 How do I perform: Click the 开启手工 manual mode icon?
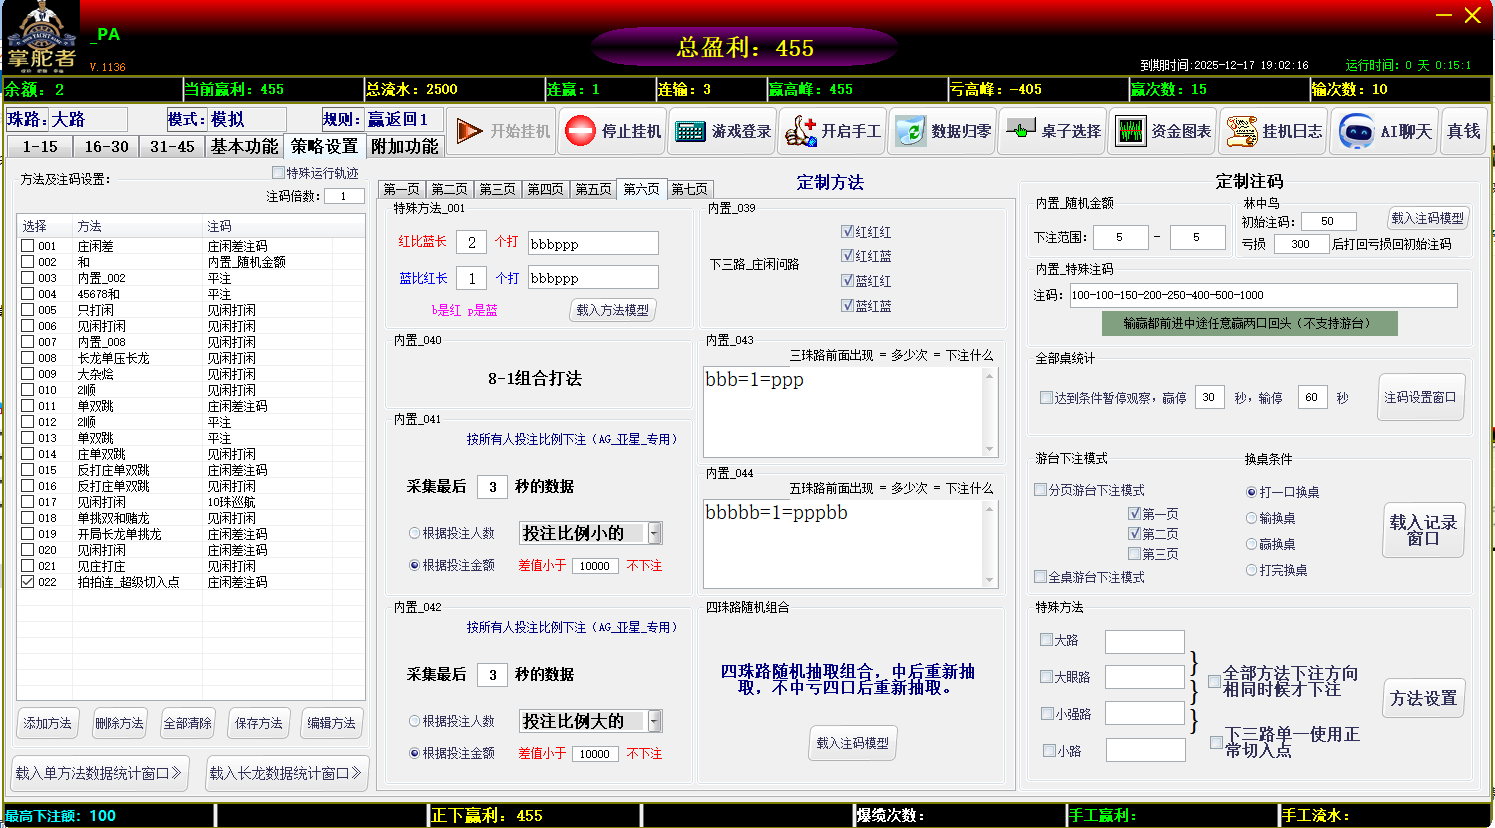click(800, 131)
